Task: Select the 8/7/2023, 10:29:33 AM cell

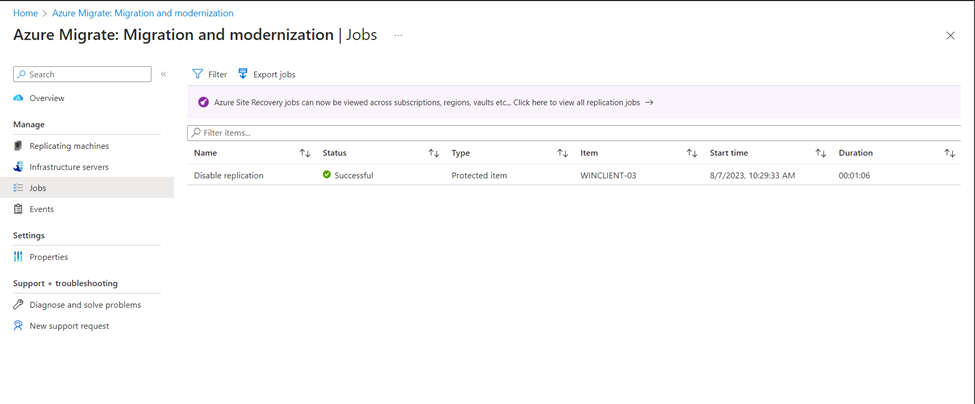Action: point(752,175)
